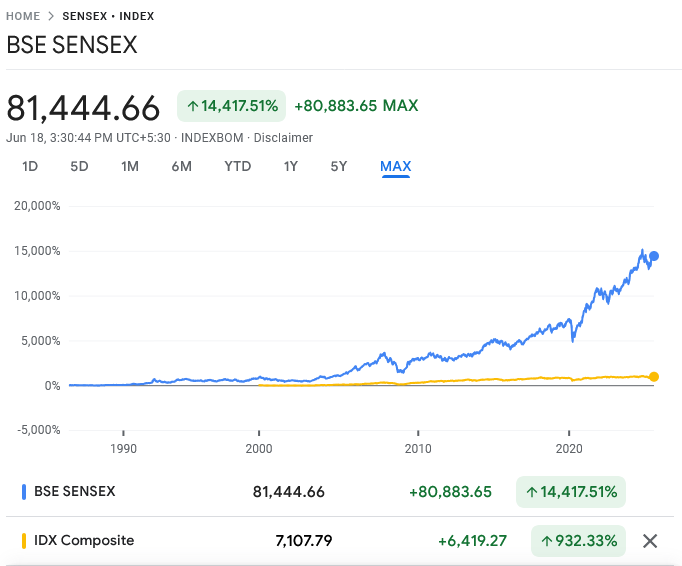The height and width of the screenshot is (566, 682).
Task: Select the 5D time range tab
Action: coord(79,166)
